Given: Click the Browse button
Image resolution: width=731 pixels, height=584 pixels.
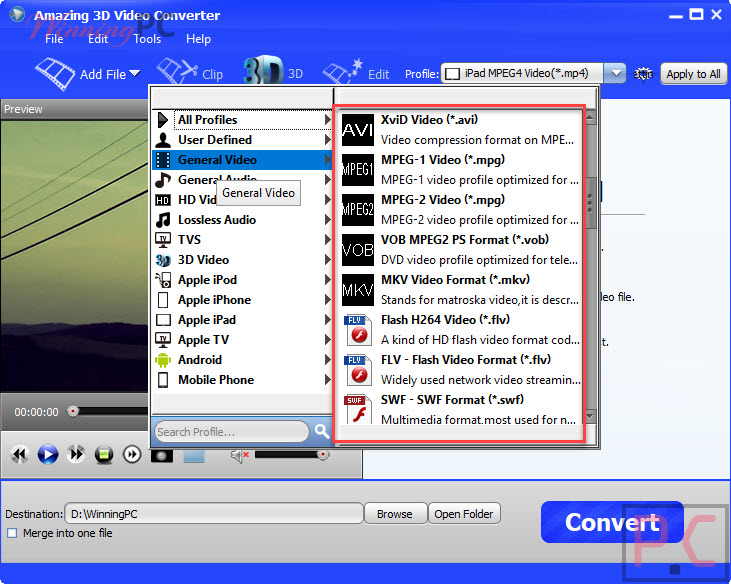Looking at the screenshot, I should (395, 514).
